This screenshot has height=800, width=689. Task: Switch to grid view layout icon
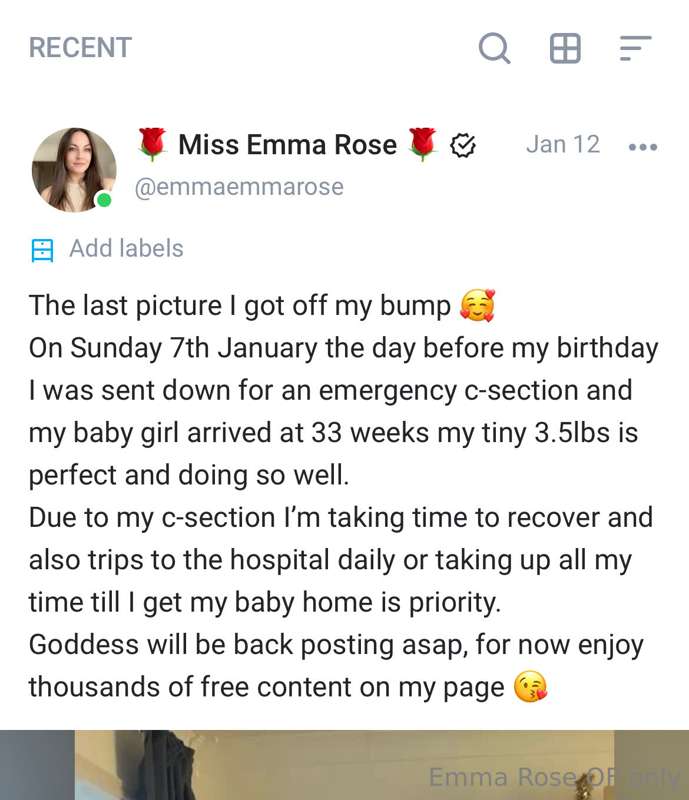click(565, 48)
